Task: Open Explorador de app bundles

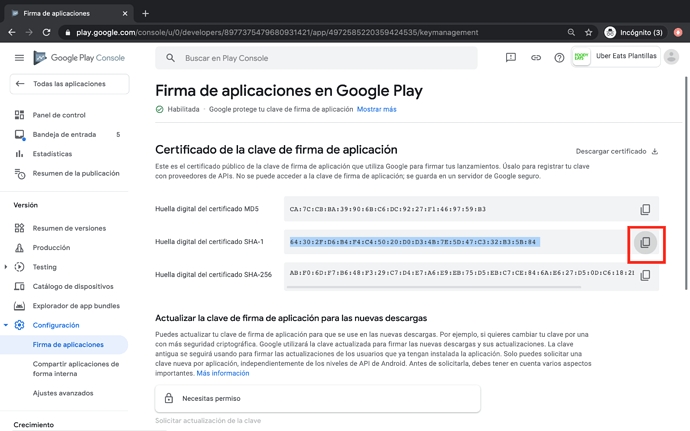Action: pyautogui.click(x=76, y=306)
